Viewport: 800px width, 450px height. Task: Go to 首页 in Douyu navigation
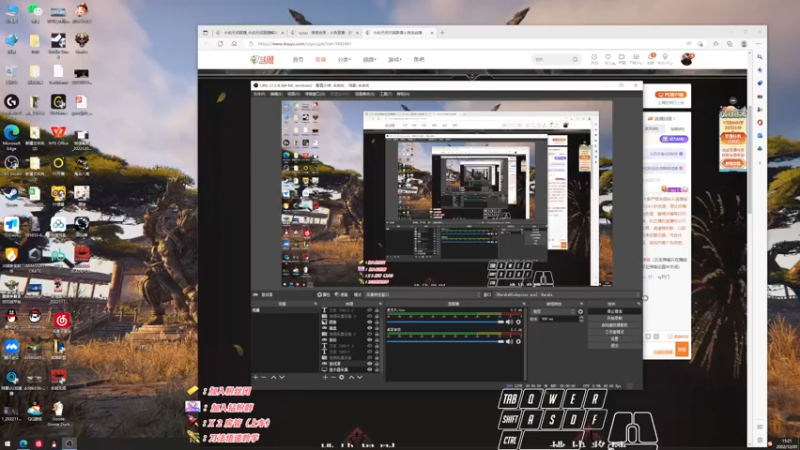click(298, 60)
